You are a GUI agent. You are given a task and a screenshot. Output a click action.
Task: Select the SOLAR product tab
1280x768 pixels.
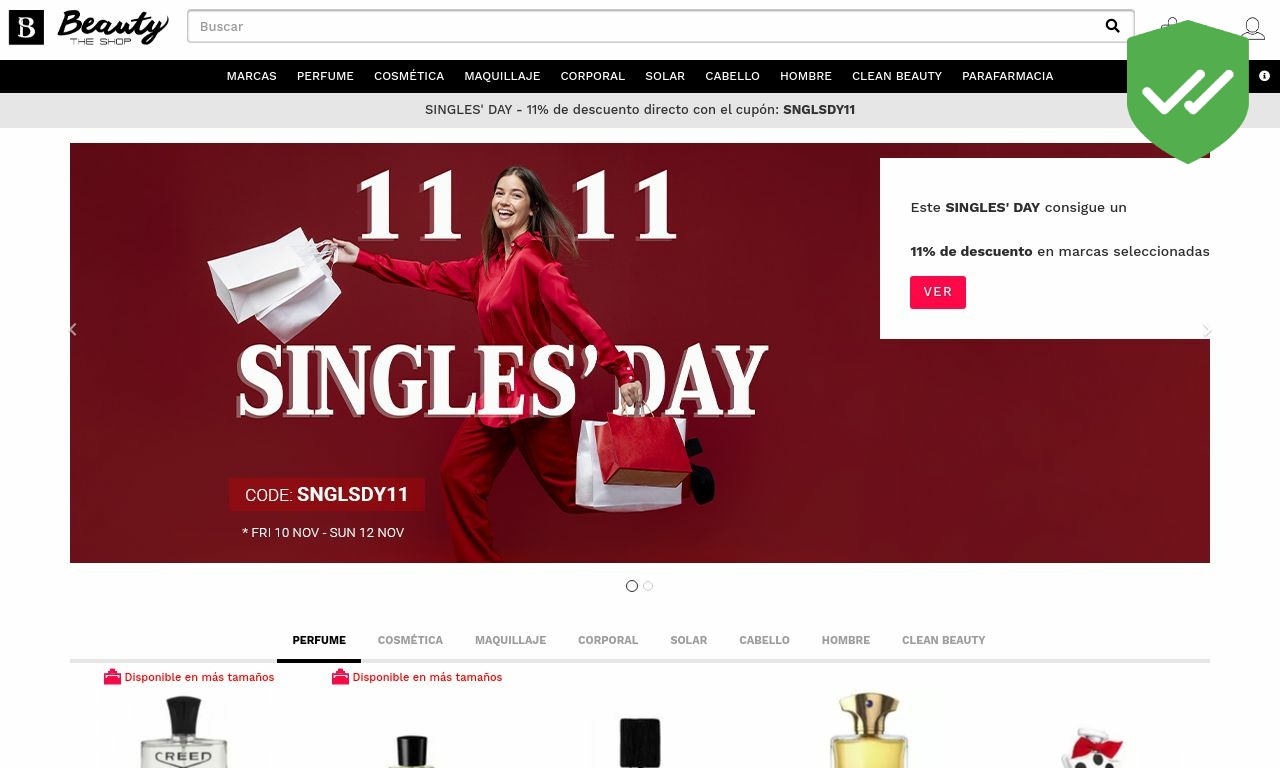click(x=689, y=640)
